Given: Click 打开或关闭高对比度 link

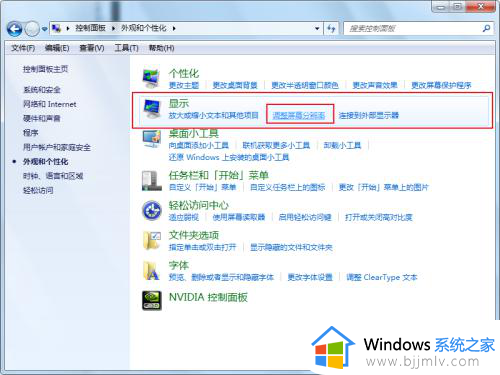Looking at the screenshot, I should pos(379,218).
